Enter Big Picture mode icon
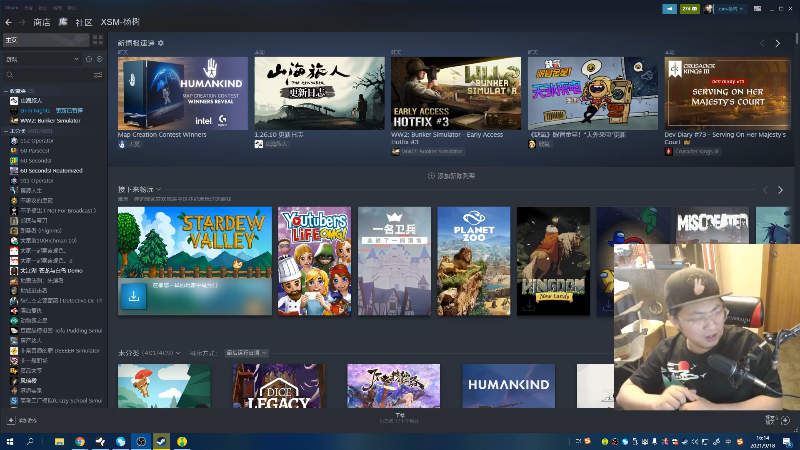 [x=758, y=9]
